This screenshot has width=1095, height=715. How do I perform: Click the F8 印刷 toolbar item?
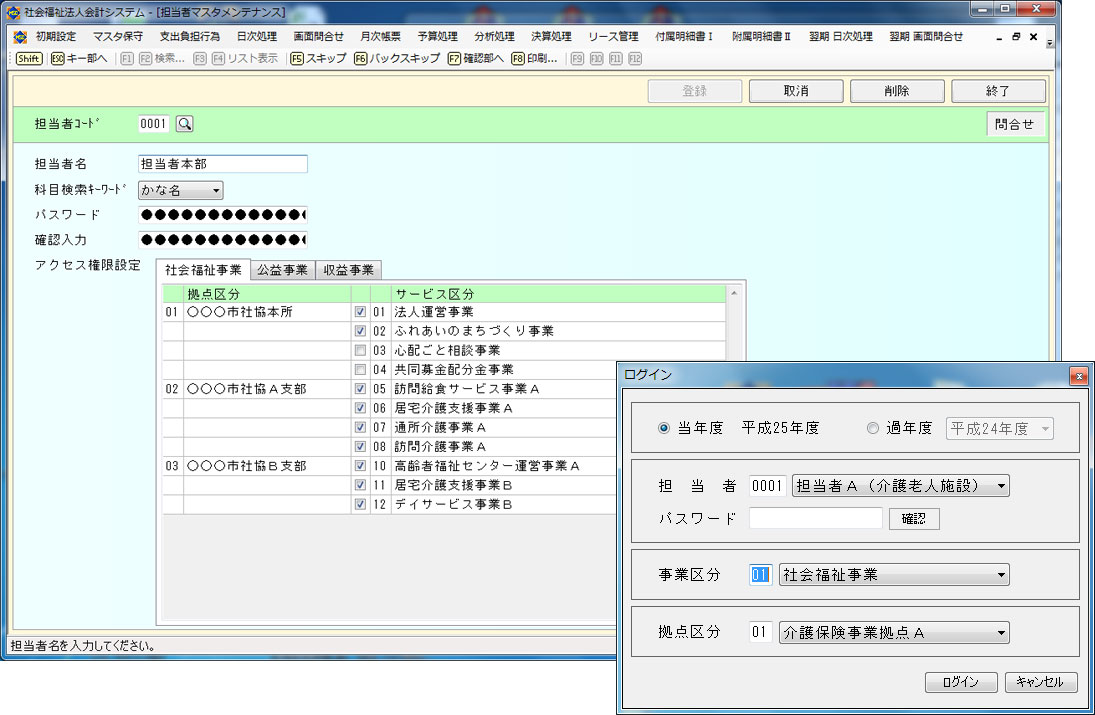click(x=534, y=59)
